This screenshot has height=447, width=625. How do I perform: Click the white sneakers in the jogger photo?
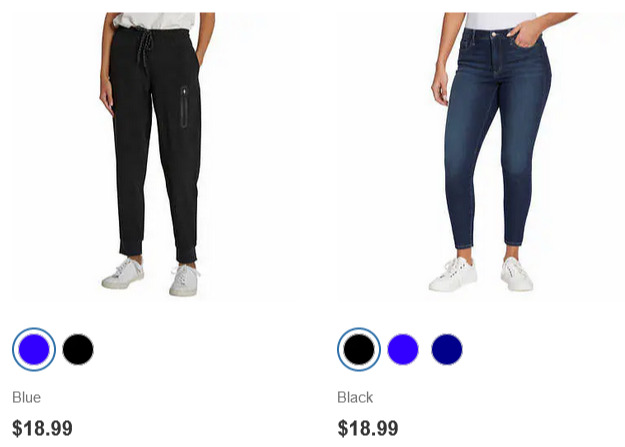click(151, 276)
